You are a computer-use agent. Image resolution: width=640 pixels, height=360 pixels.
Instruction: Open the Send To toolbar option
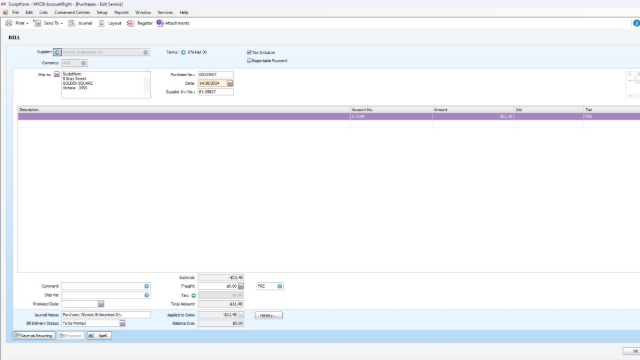coord(48,23)
